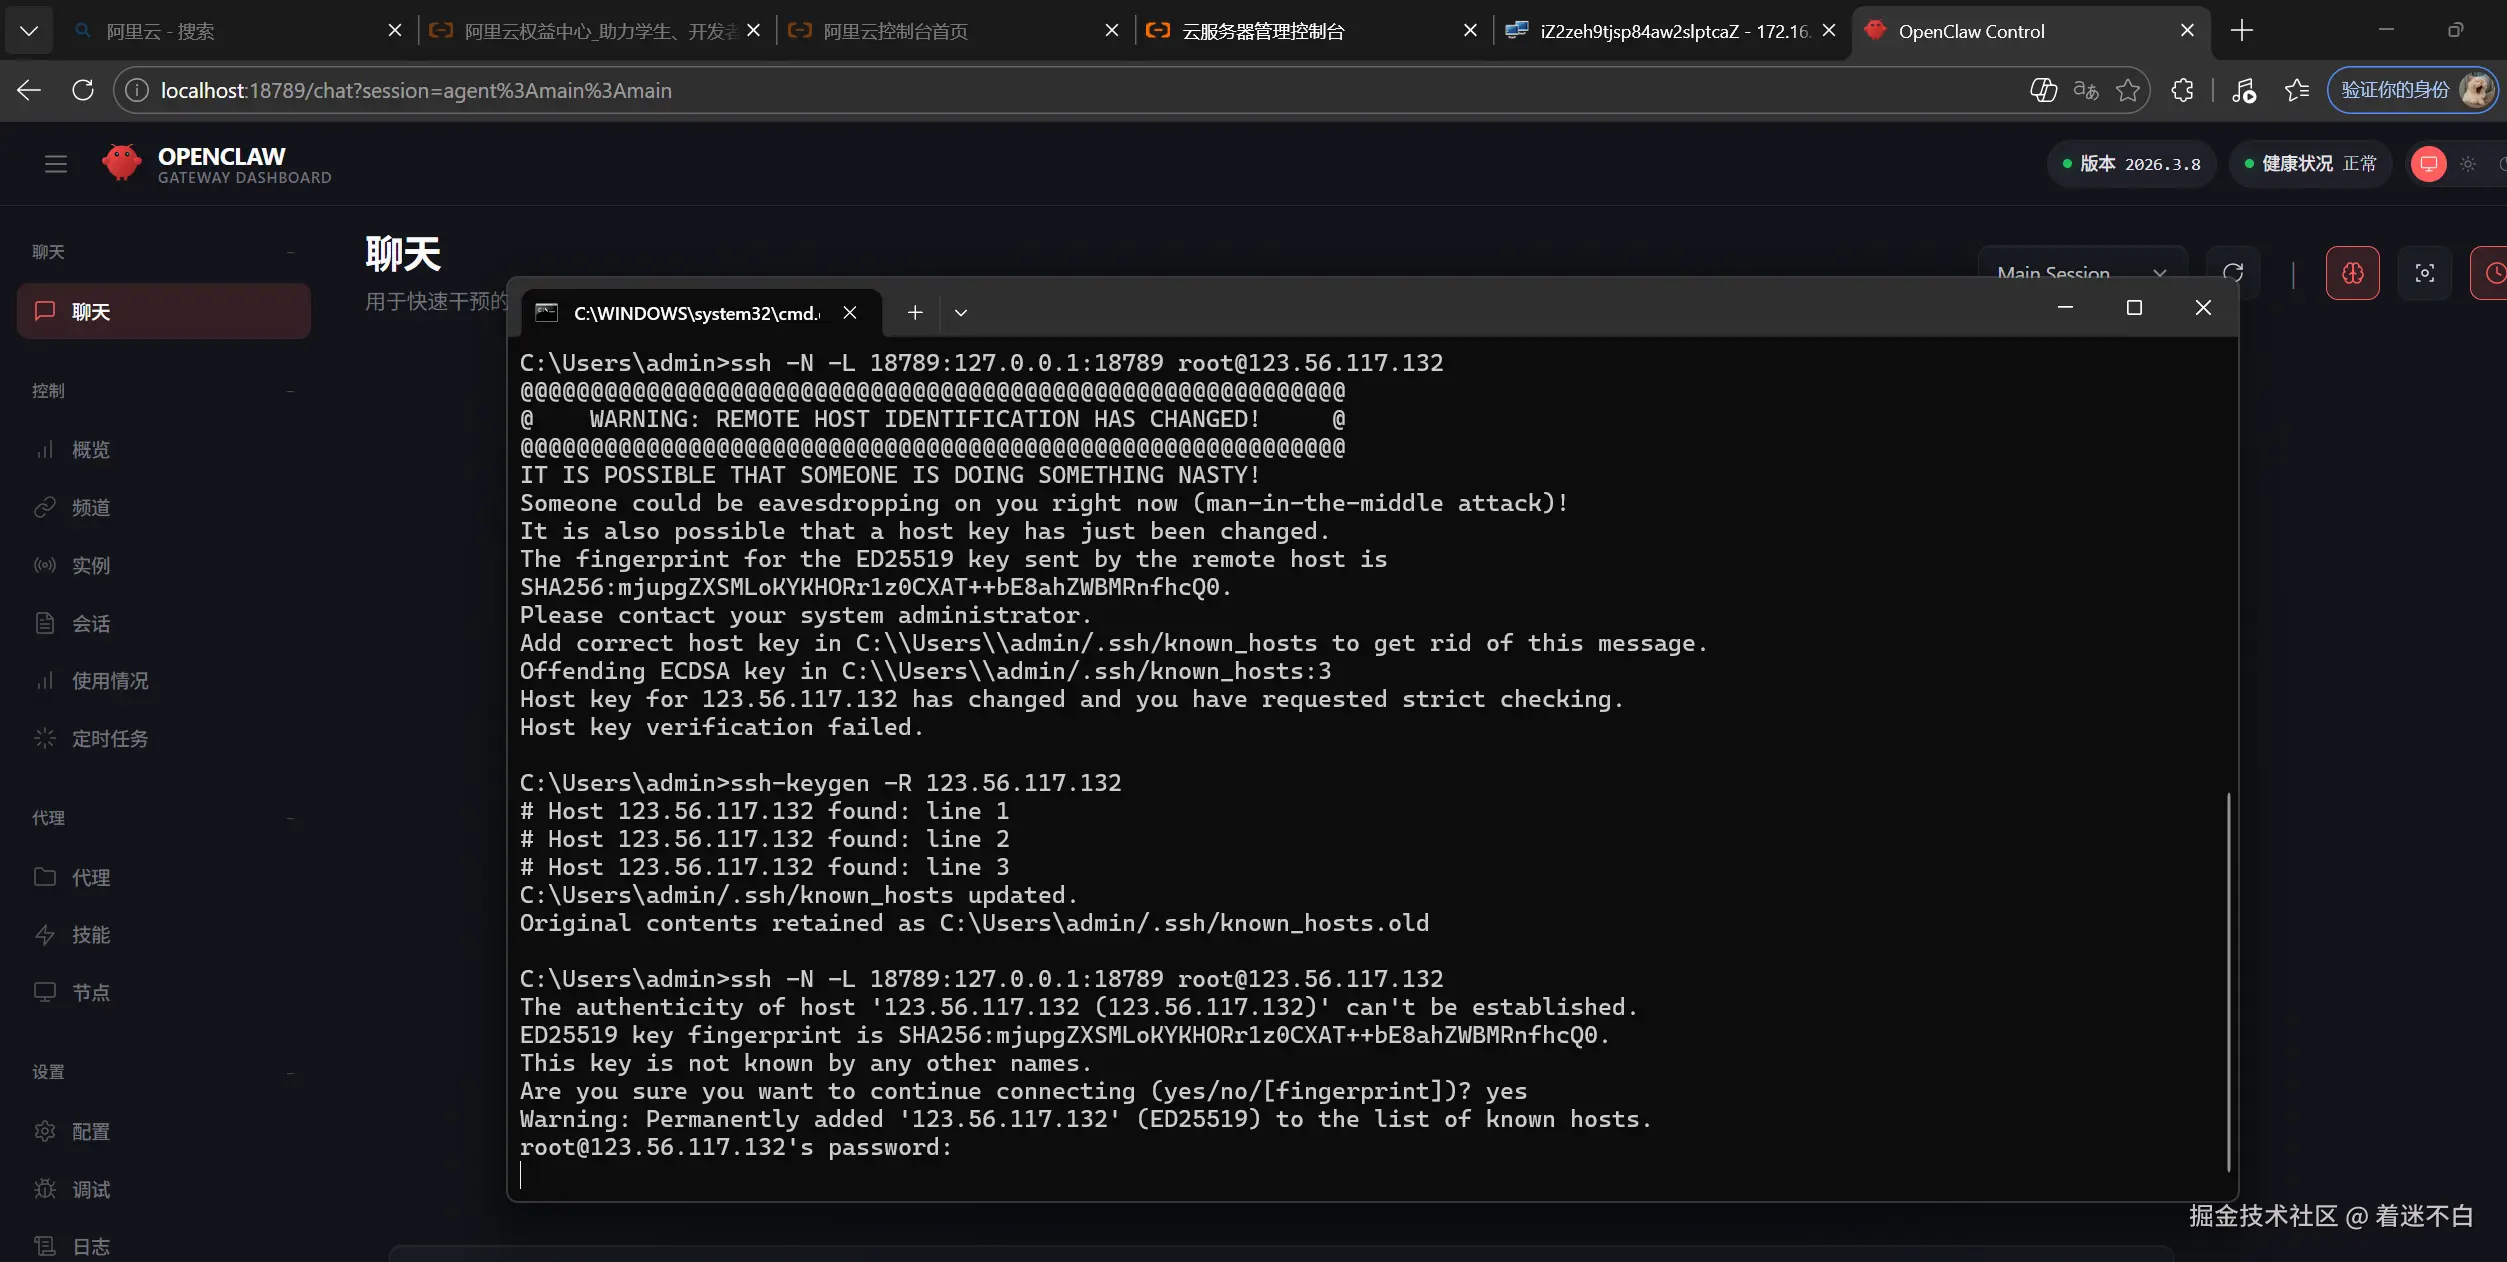
Task: Open the 调试 debug sidebar item
Action: 90,1190
